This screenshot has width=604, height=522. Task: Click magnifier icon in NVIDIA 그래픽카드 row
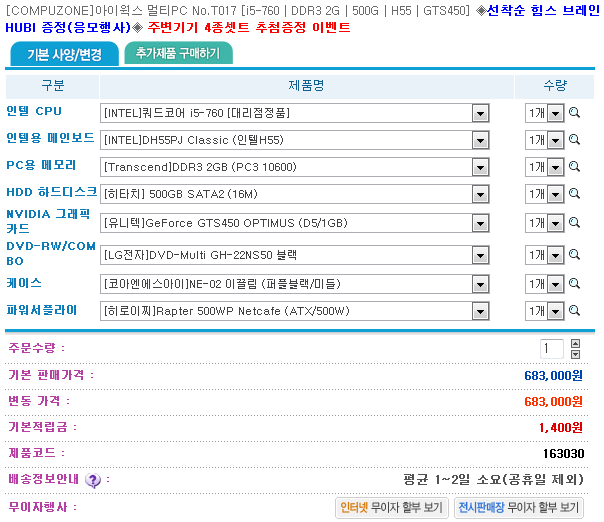coord(574,223)
